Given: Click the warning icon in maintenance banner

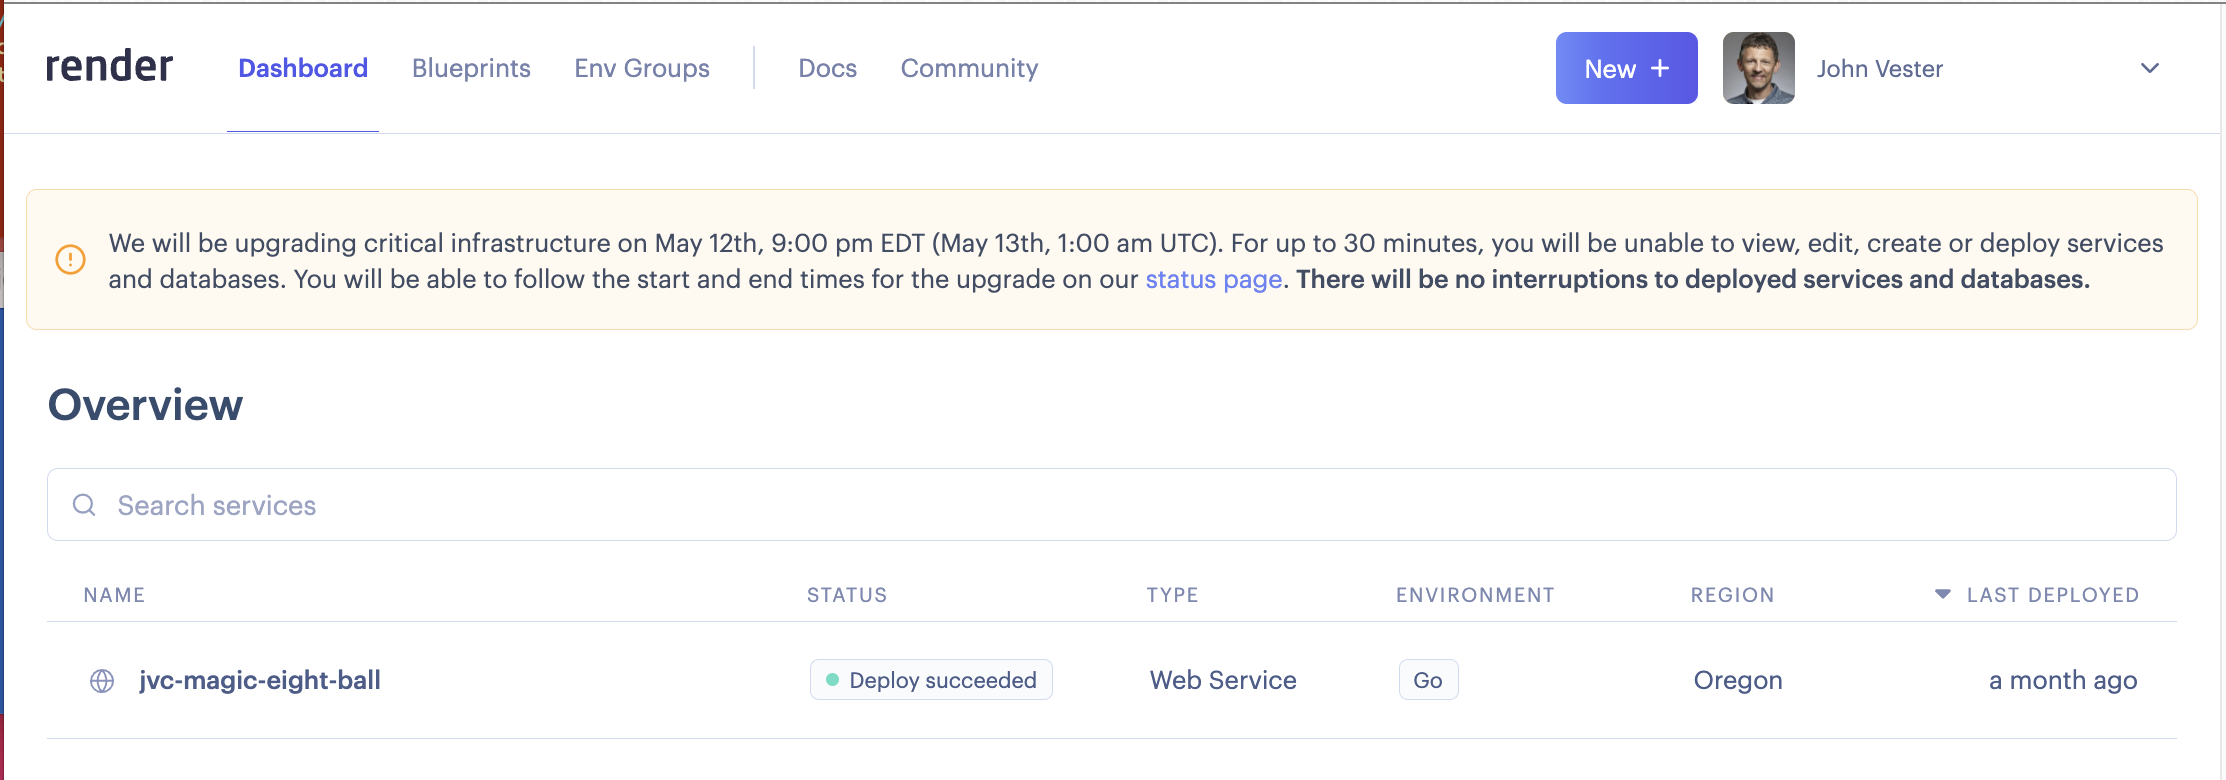Looking at the screenshot, I should click(70, 260).
